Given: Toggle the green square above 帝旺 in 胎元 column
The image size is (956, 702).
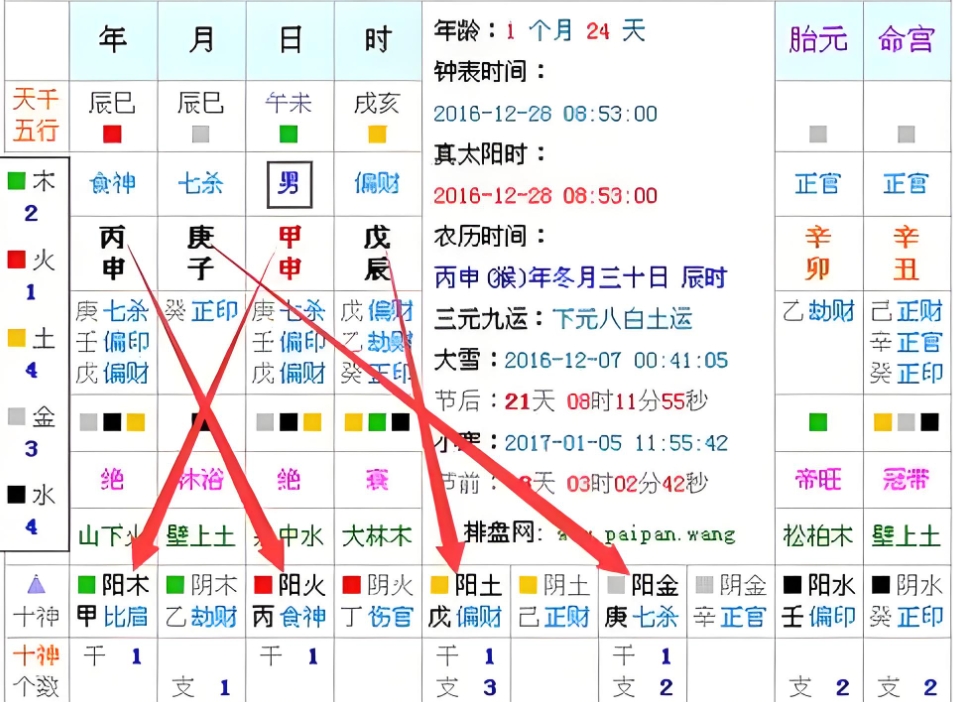Looking at the screenshot, I should [x=818, y=422].
